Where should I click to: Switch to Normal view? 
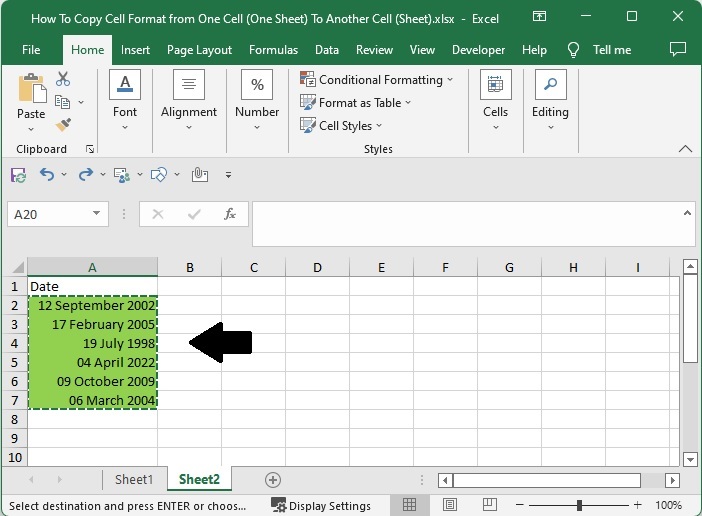click(x=409, y=505)
